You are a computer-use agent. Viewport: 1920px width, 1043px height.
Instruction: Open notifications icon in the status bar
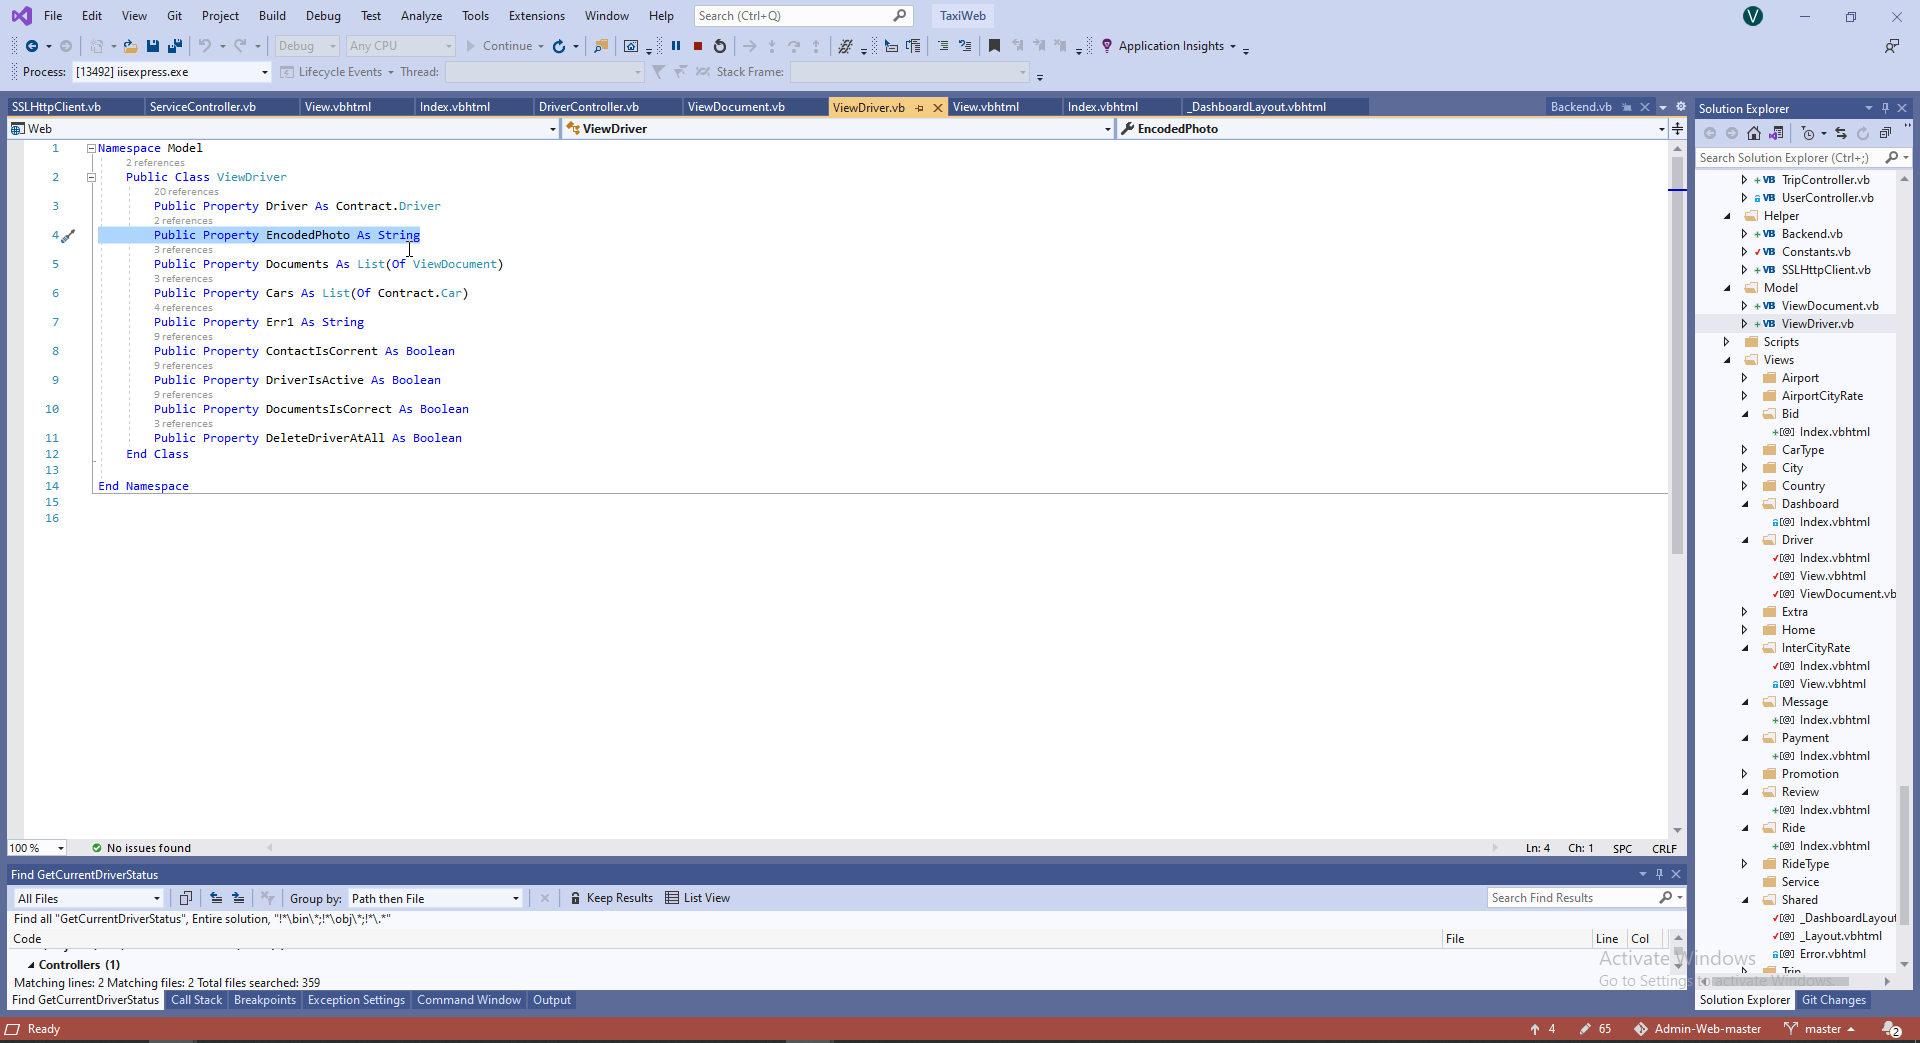[1892, 1029]
